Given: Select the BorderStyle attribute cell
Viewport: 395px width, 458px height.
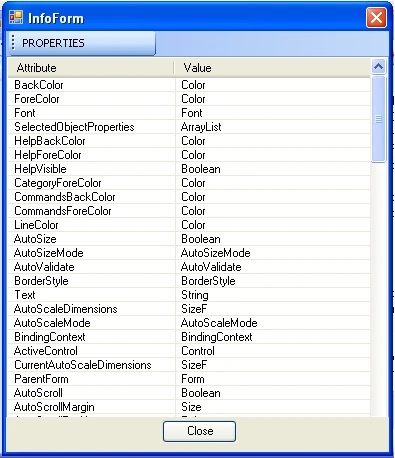Looking at the screenshot, I should [x=92, y=281].
